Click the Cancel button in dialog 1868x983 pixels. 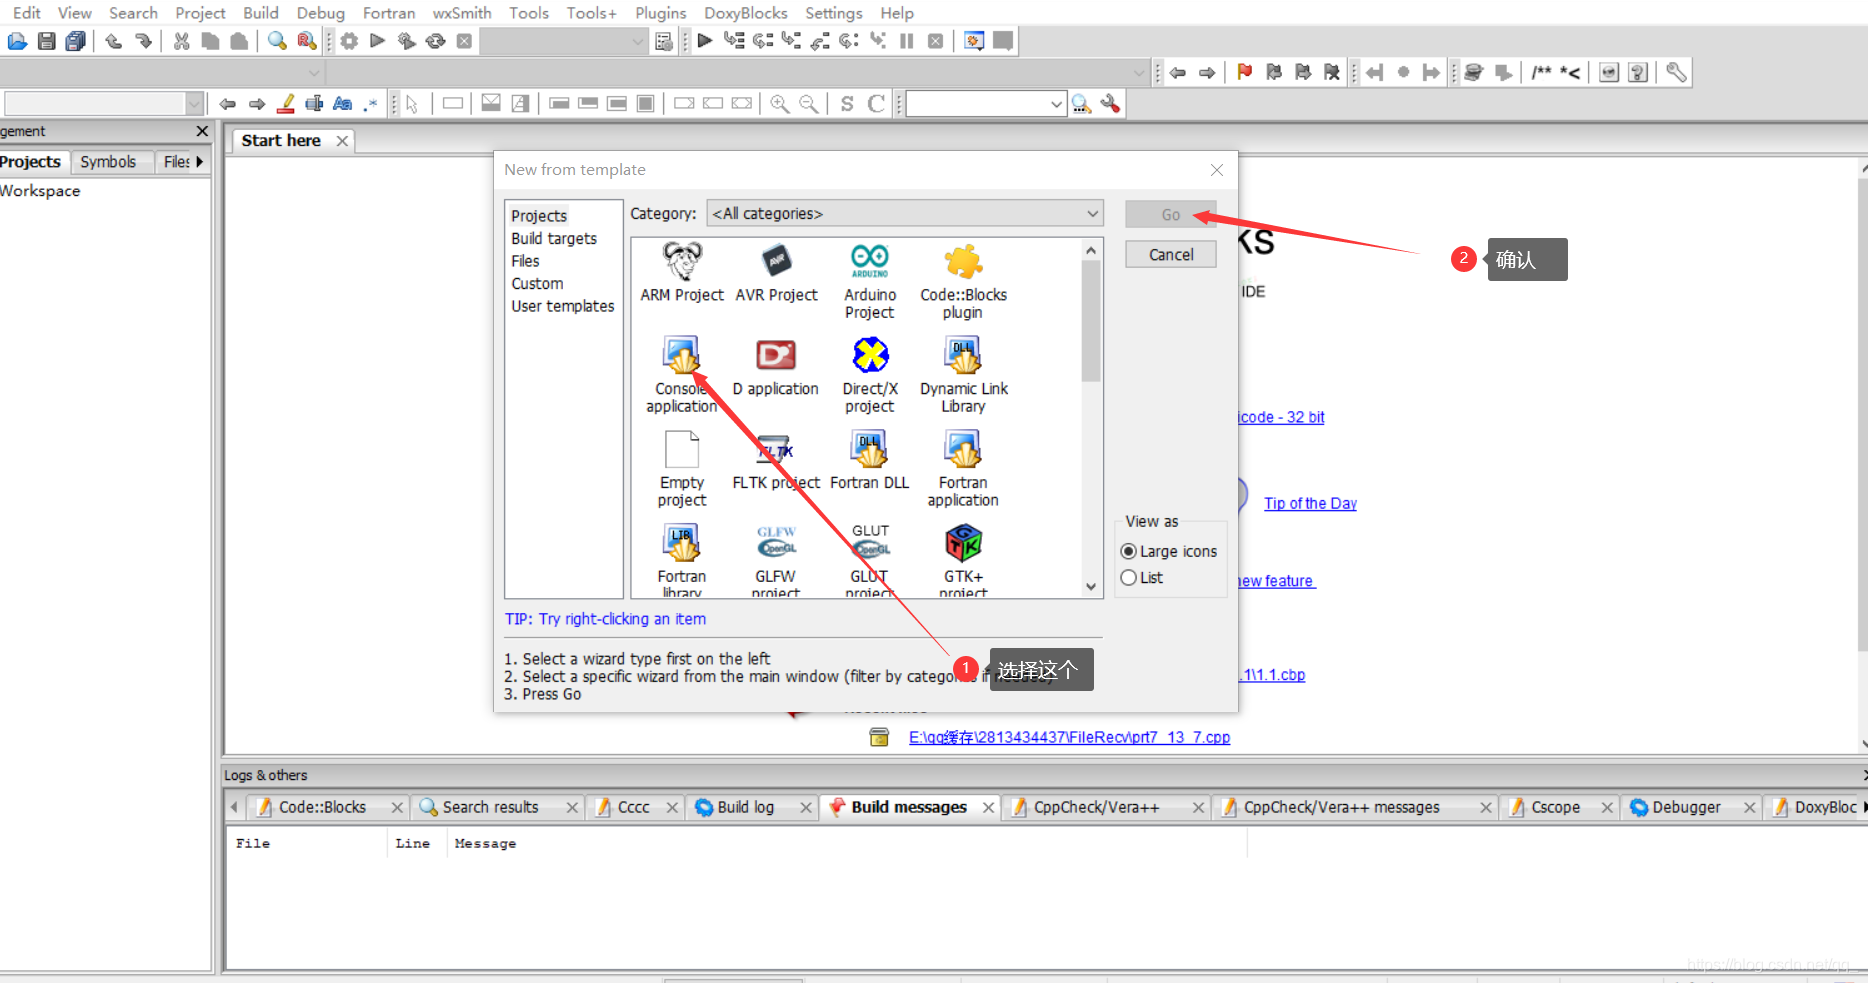point(1171,255)
